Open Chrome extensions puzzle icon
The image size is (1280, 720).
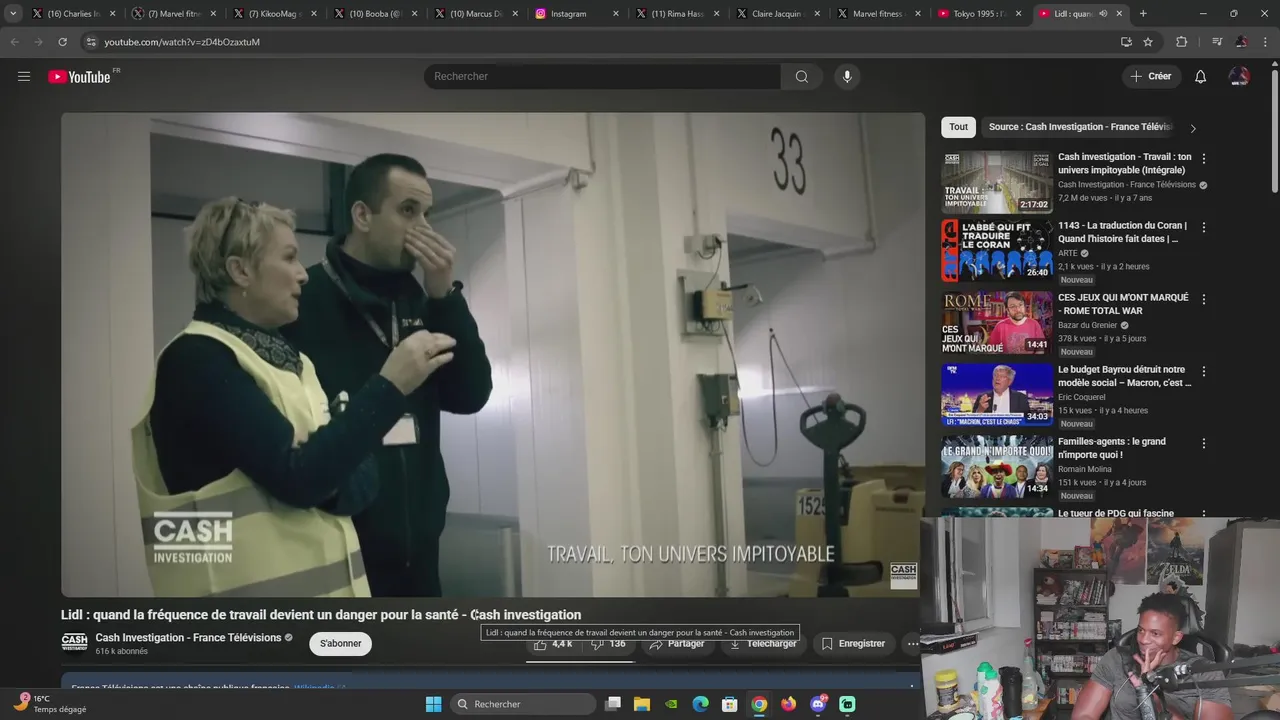[x=1182, y=42]
